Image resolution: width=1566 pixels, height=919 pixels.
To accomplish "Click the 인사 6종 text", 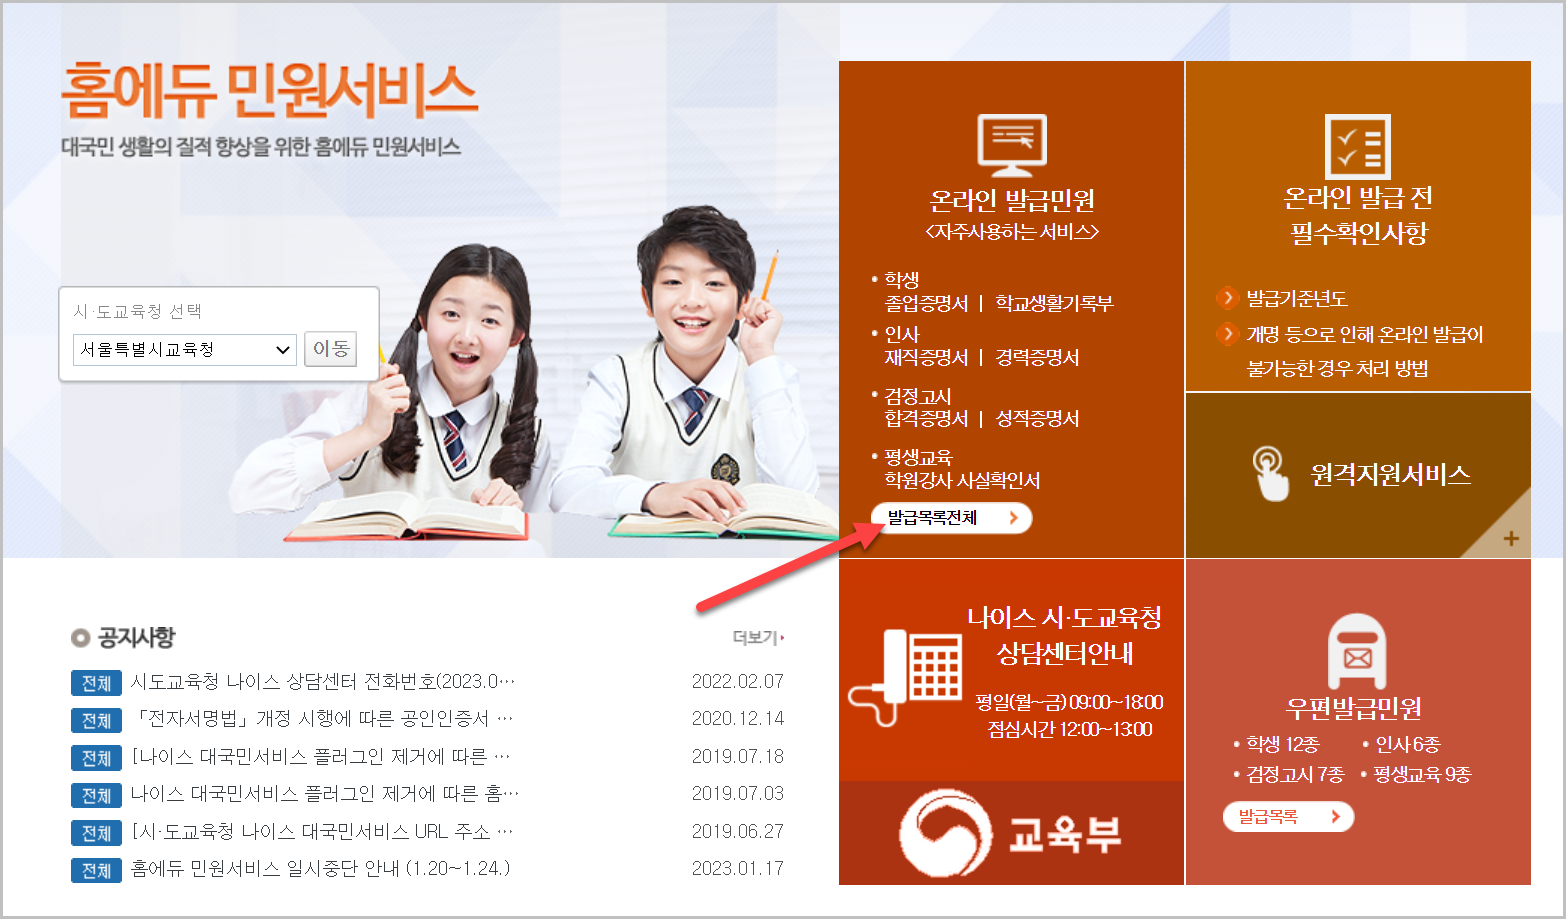I will pyautogui.click(x=1408, y=744).
